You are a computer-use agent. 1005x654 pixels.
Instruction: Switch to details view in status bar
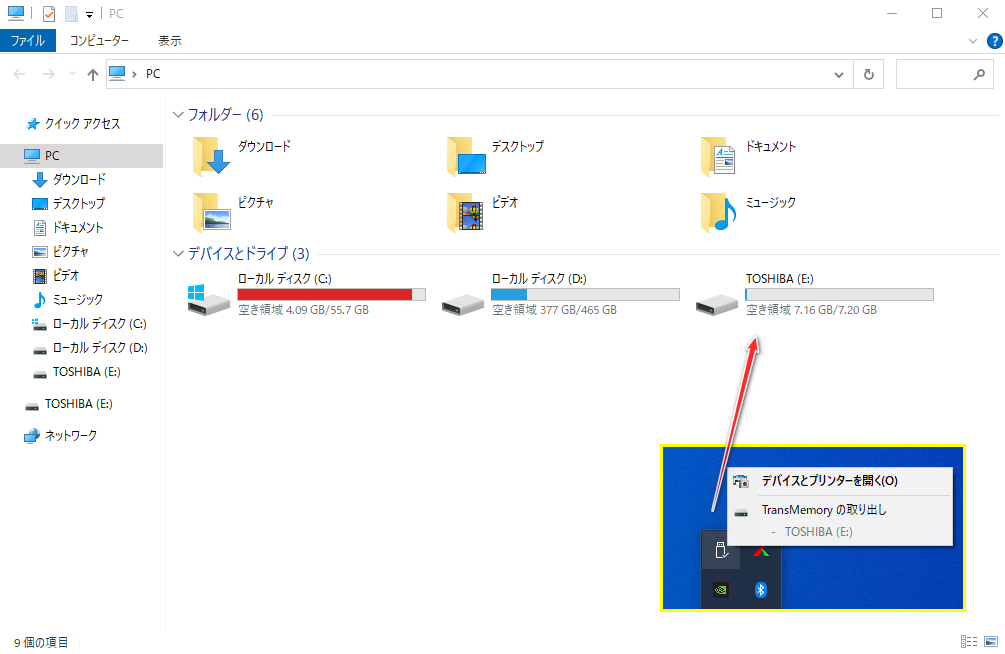tap(967, 641)
